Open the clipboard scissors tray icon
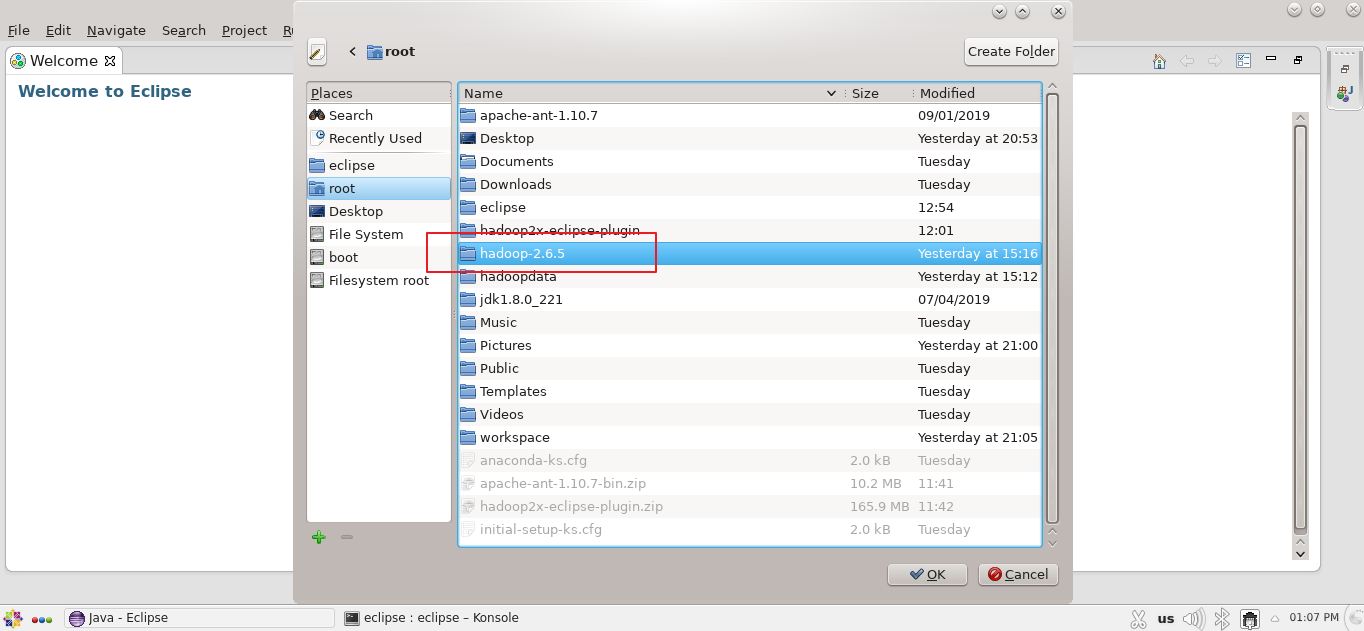Screen dimensions: 1364x631 (1138, 619)
